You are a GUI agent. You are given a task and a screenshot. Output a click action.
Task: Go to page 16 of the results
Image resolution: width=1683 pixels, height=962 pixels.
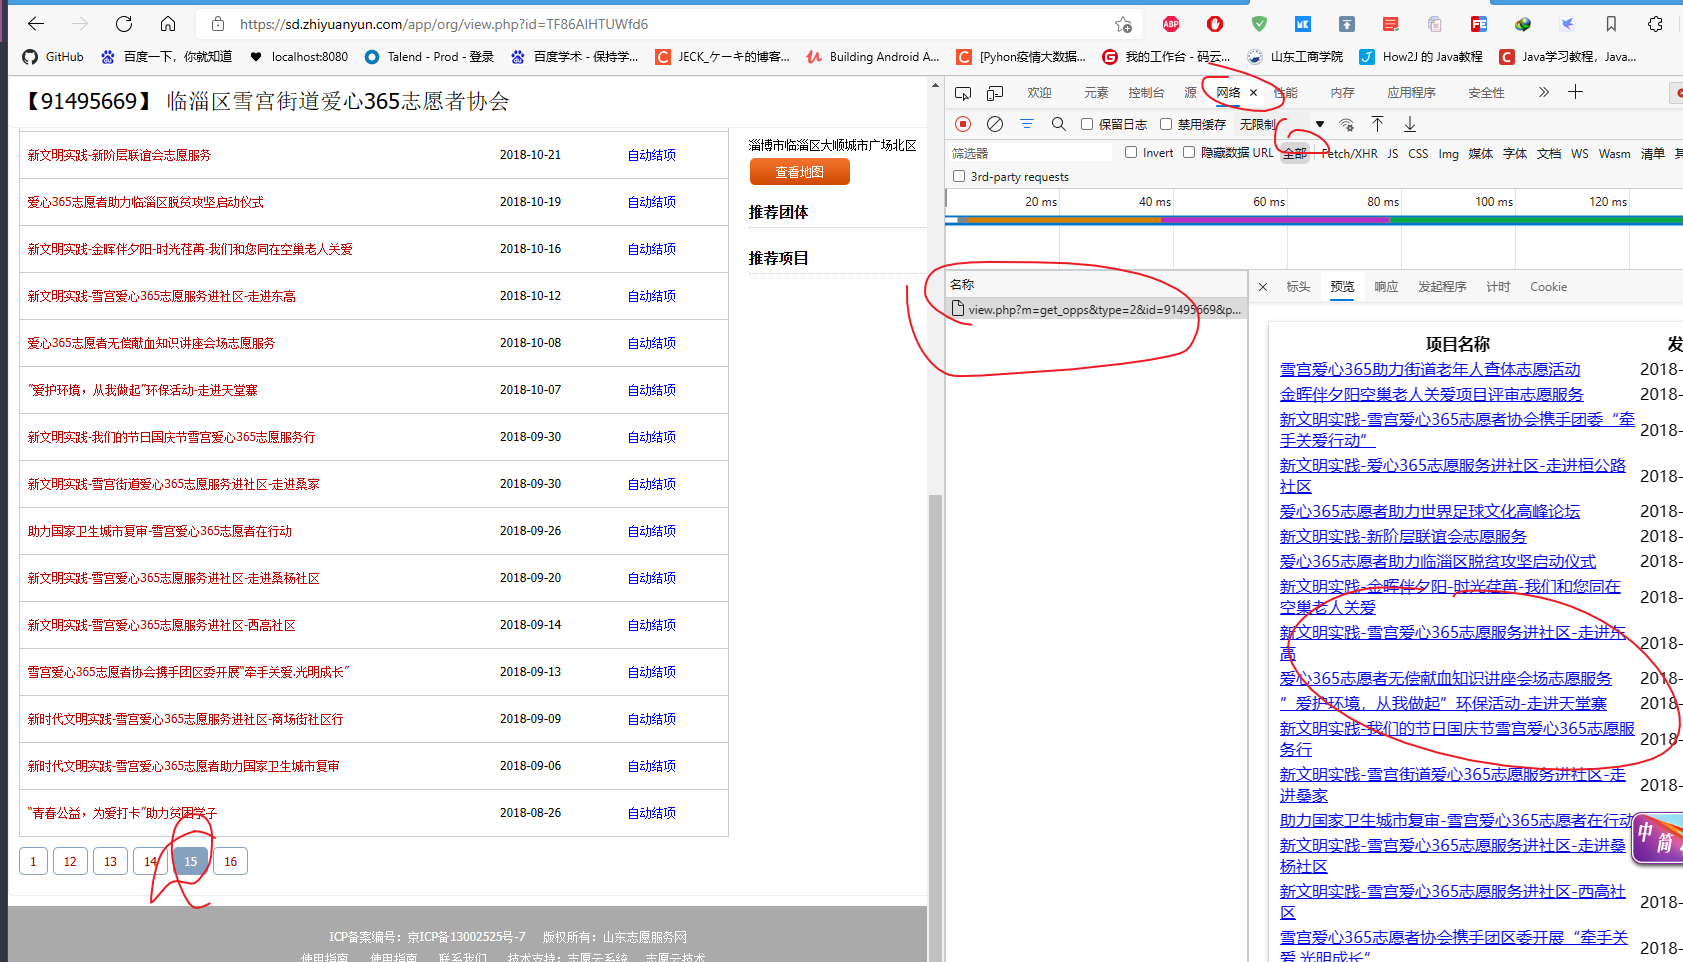click(230, 861)
